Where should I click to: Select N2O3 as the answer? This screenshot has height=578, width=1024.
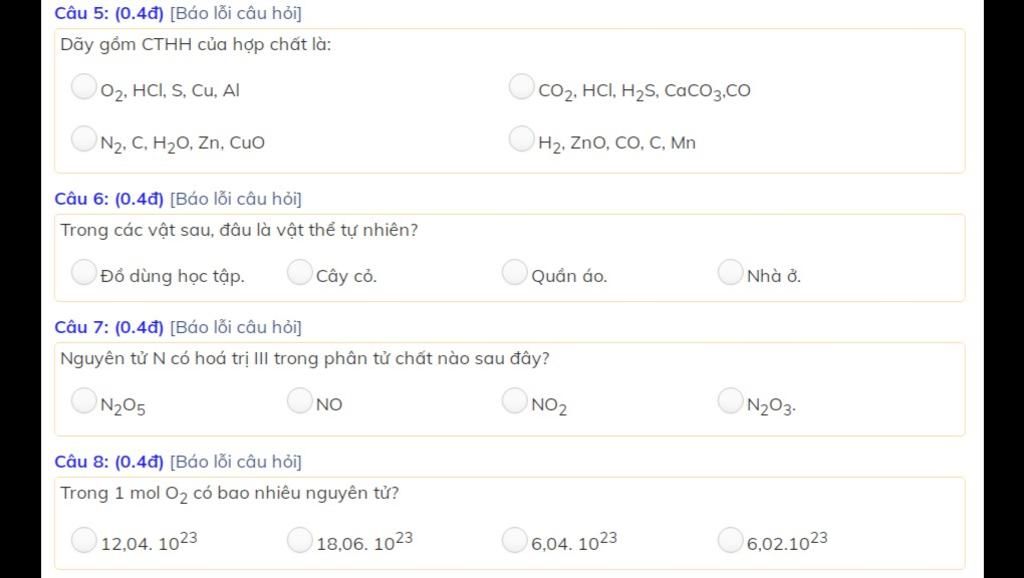coord(730,401)
